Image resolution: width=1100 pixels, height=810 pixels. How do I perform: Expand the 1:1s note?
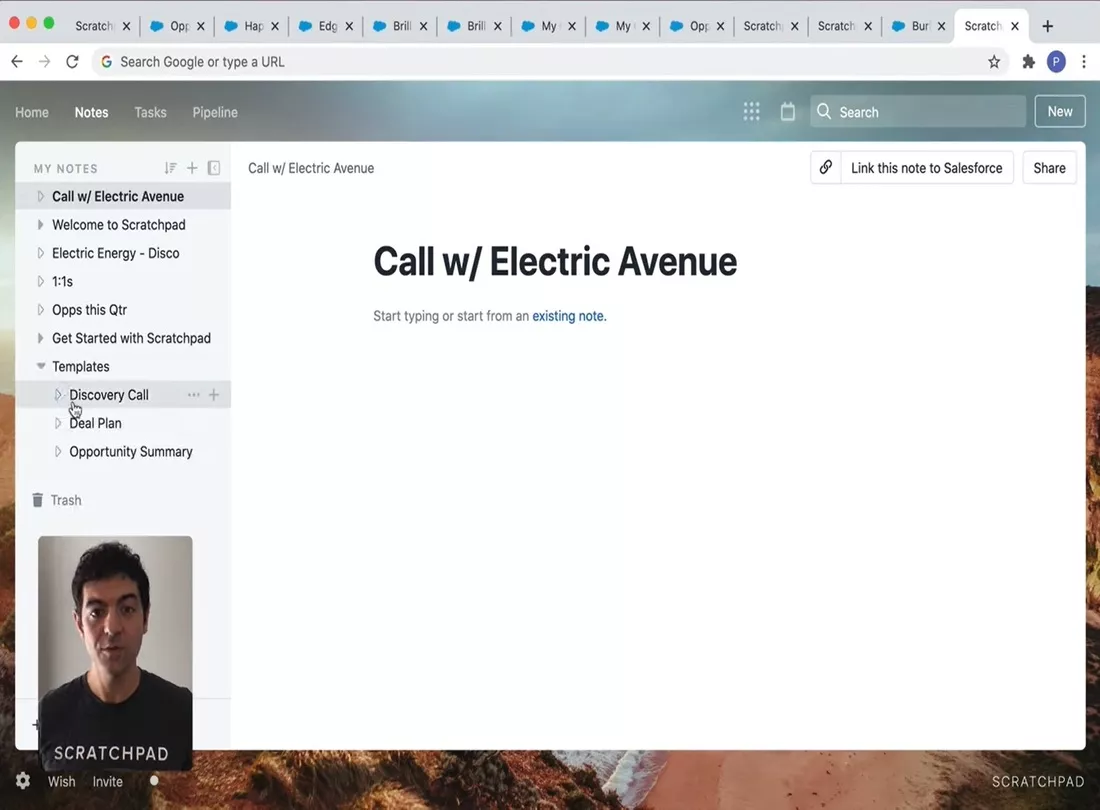[40, 281]
